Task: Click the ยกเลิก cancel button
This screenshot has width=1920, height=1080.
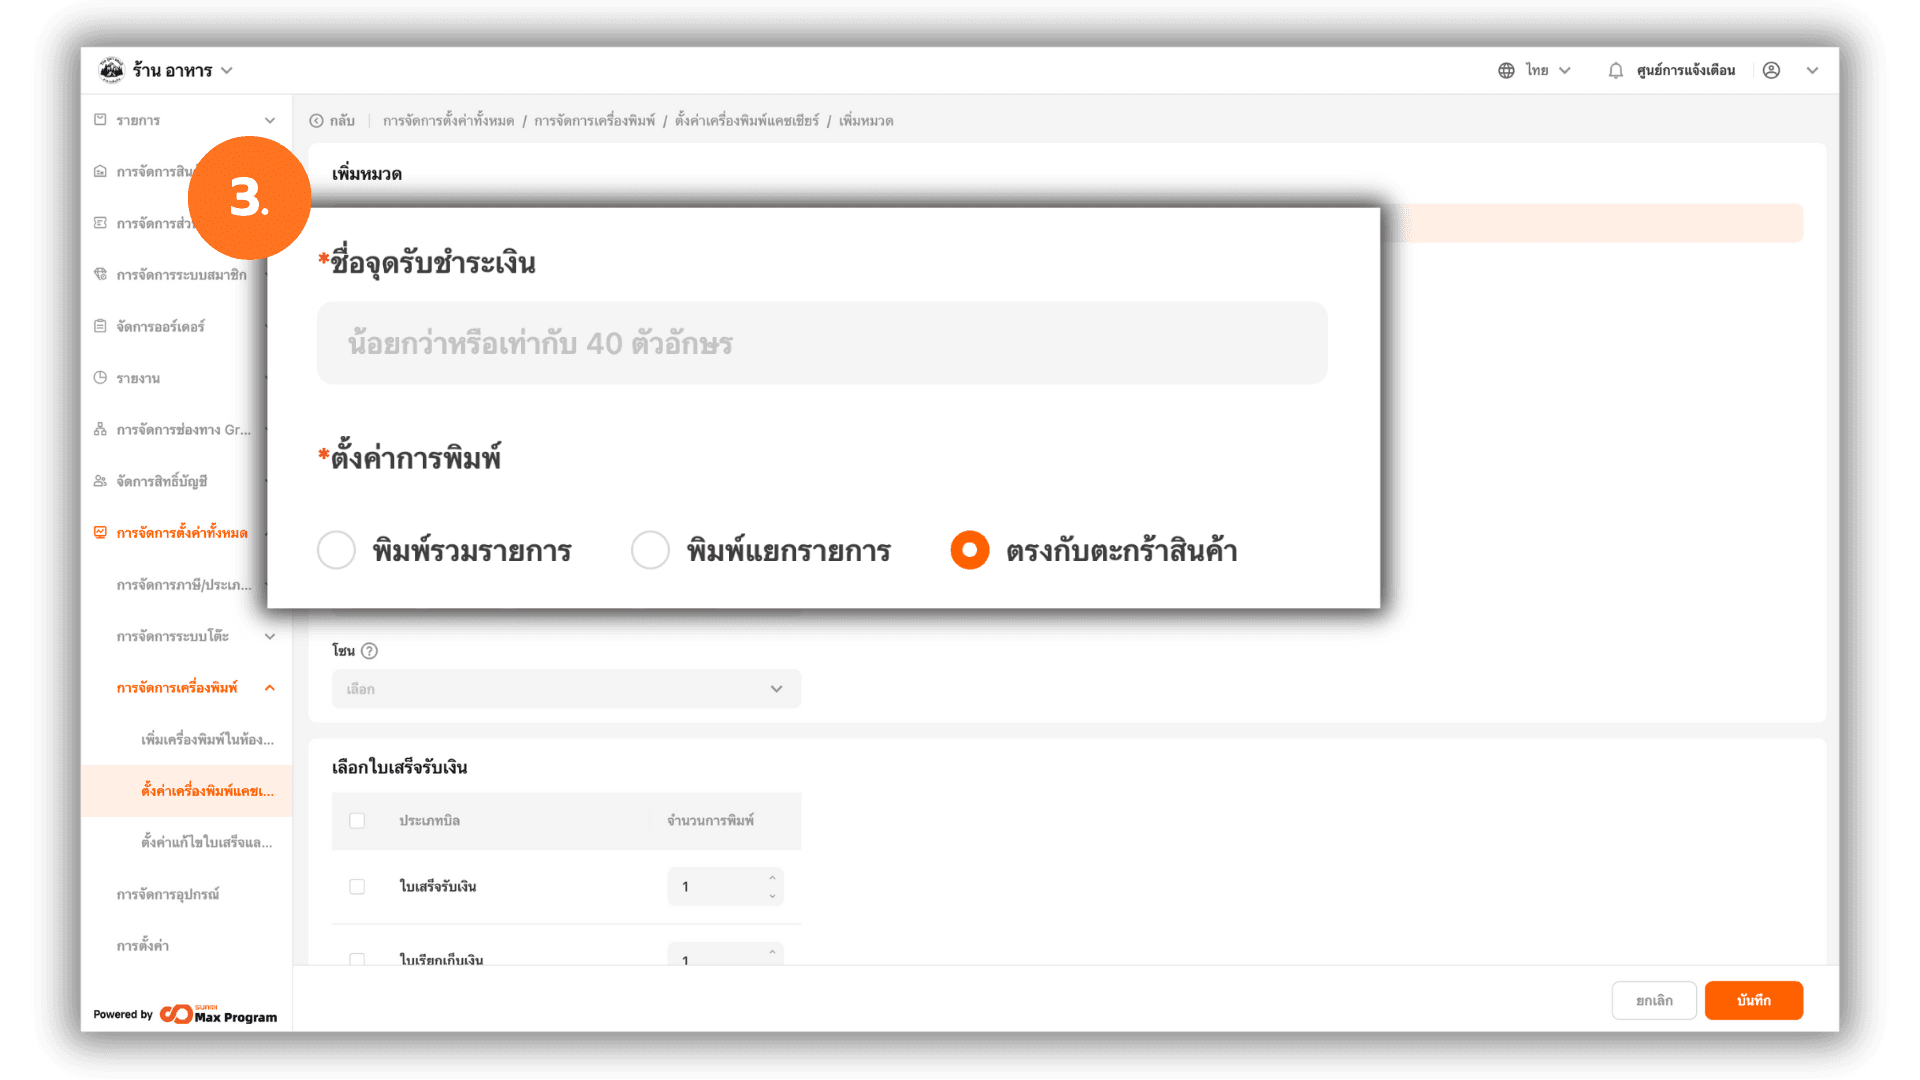Action: pos(1654,1001)
